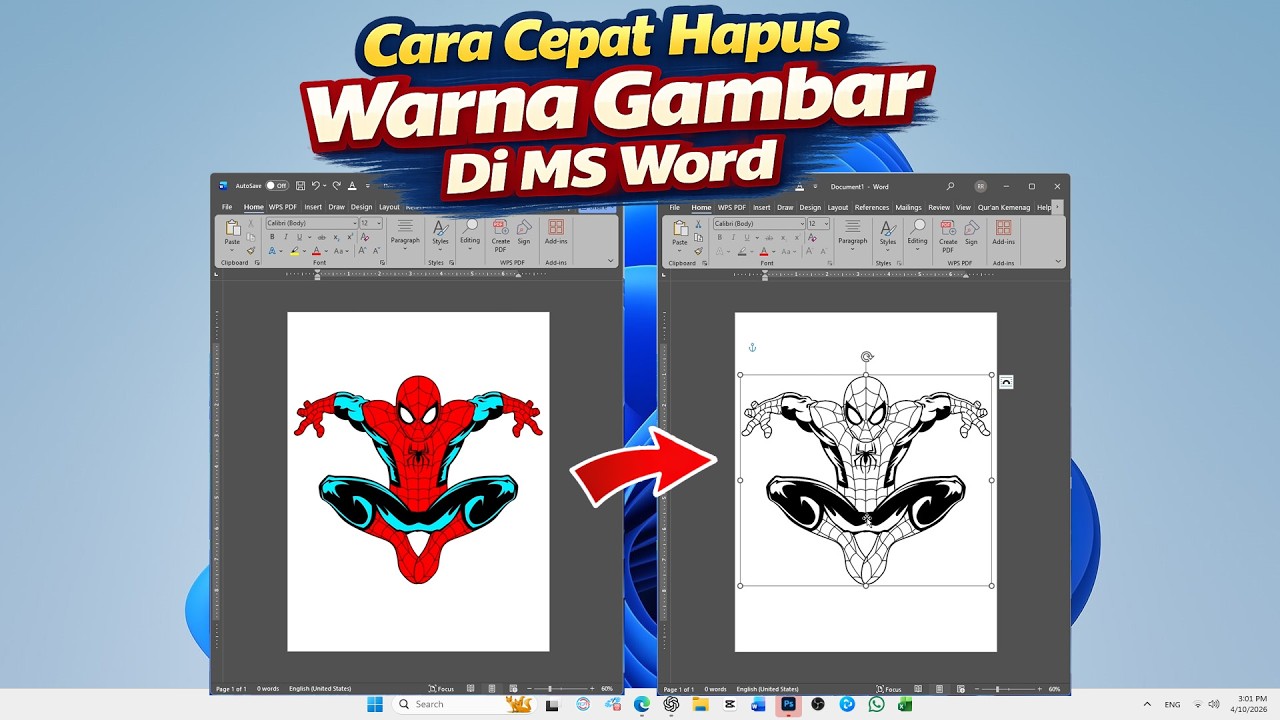Click rotate handle above black-and-white image
This screenshot has width=1280, height=720.
[867, 356]
